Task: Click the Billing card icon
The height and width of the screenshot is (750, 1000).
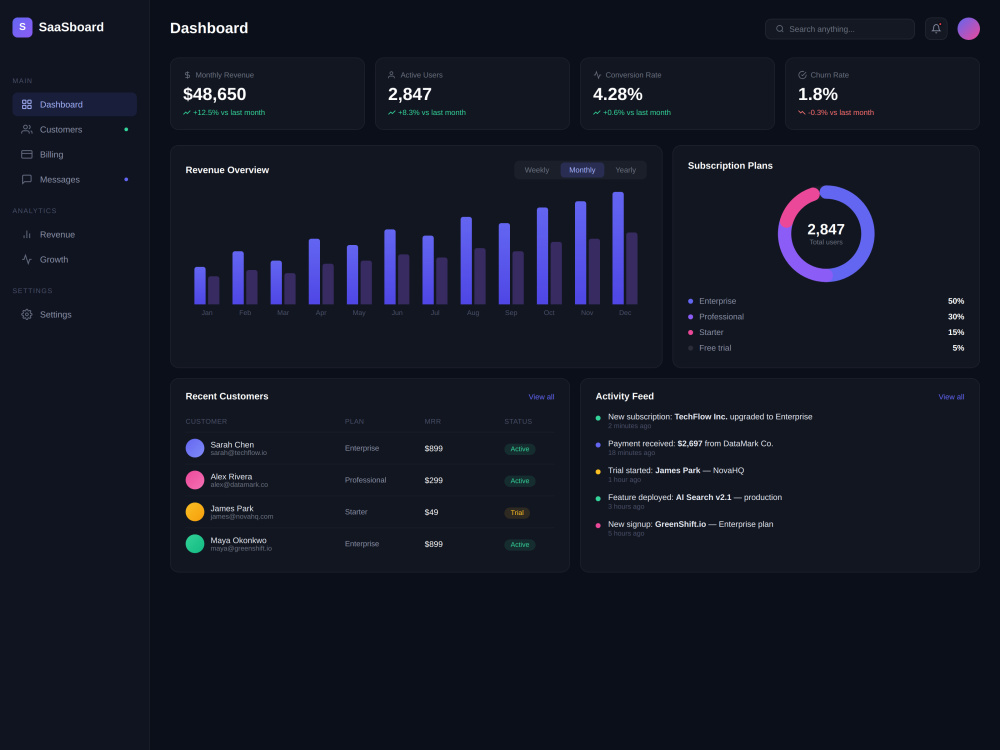Action: pos(27,154)
